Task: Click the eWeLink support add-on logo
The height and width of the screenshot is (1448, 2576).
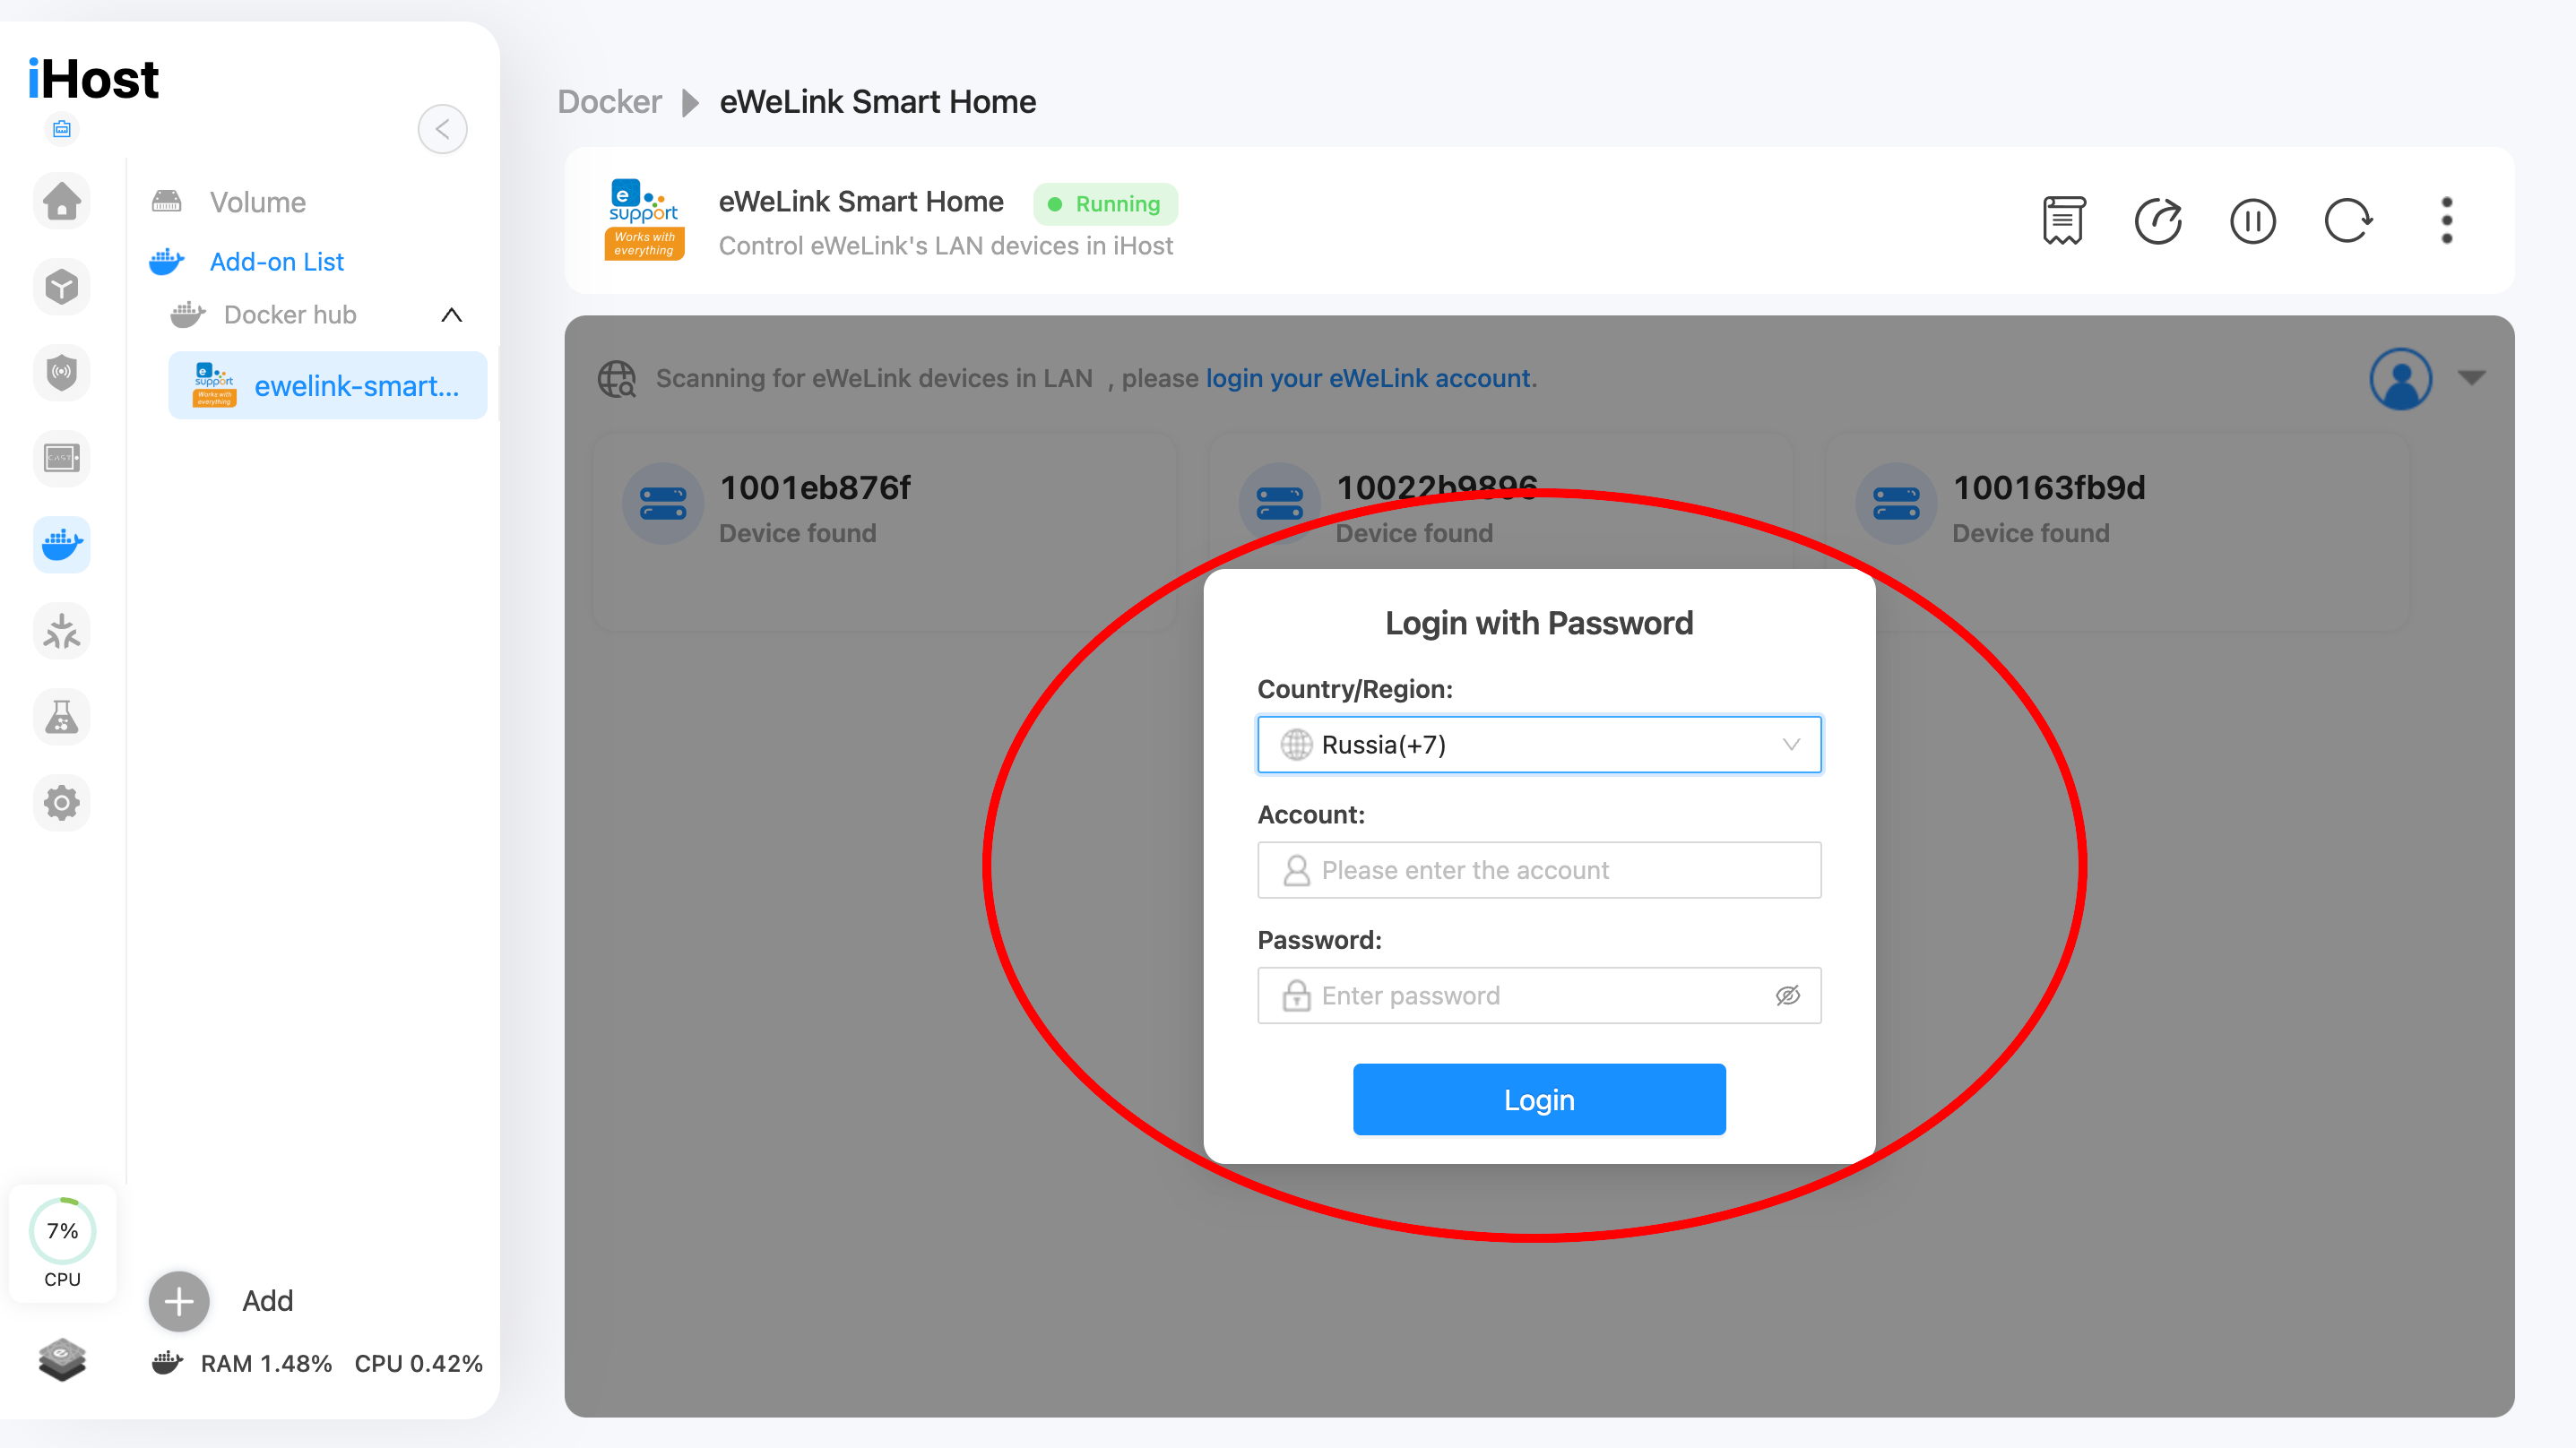Action: click(x=644, y=220)
